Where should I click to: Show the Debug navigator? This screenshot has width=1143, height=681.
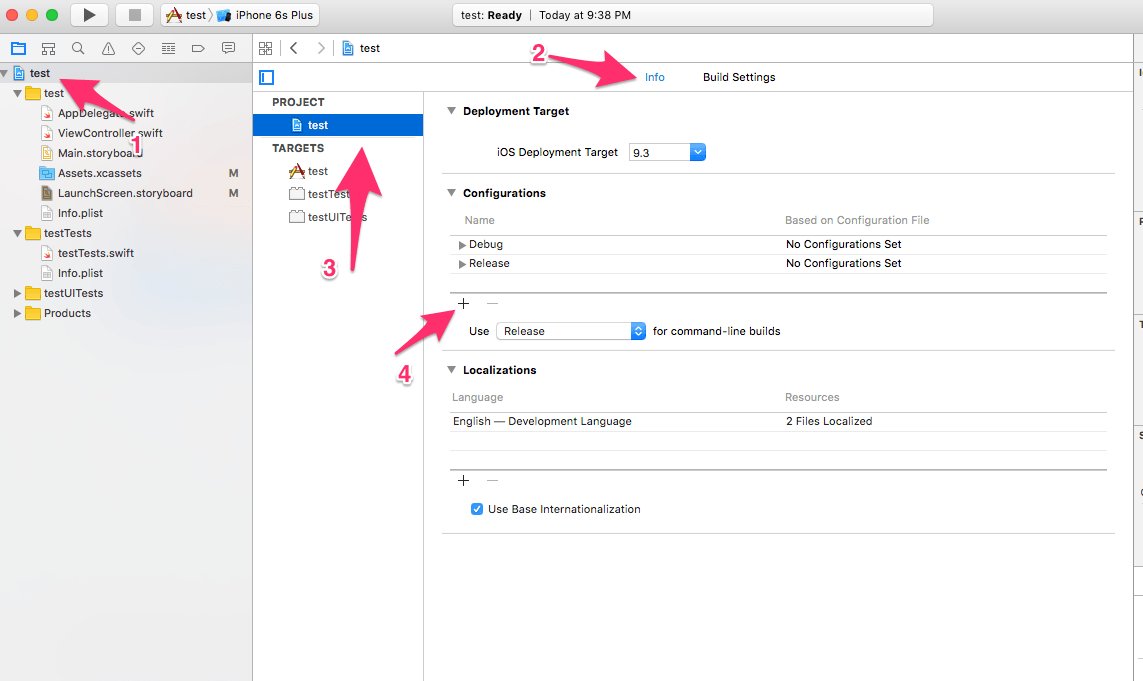(168, 49)
